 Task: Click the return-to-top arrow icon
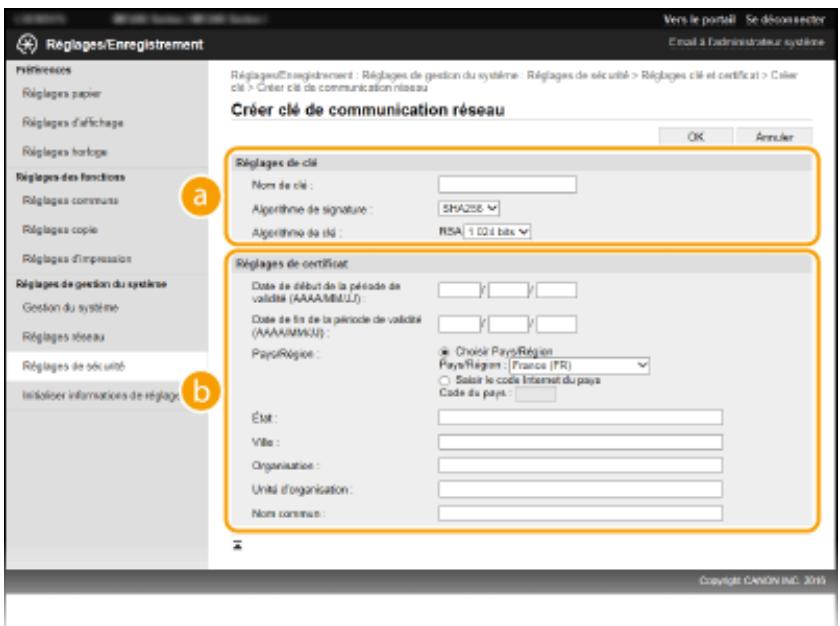pyautogui.click(x=237, y=545)
